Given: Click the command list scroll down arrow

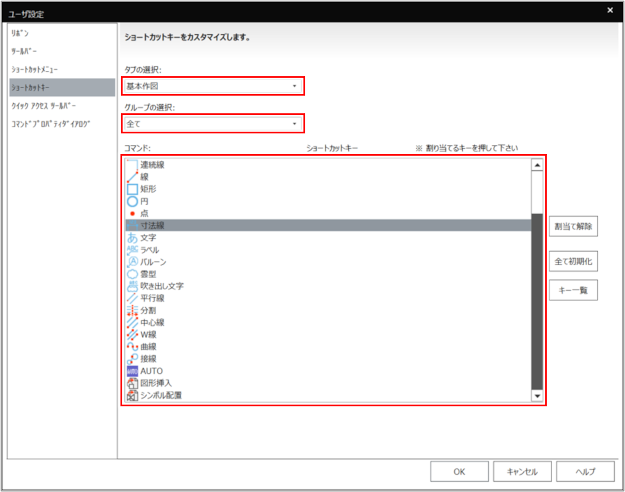Looking at the screenshot, I should coord(537,396).
